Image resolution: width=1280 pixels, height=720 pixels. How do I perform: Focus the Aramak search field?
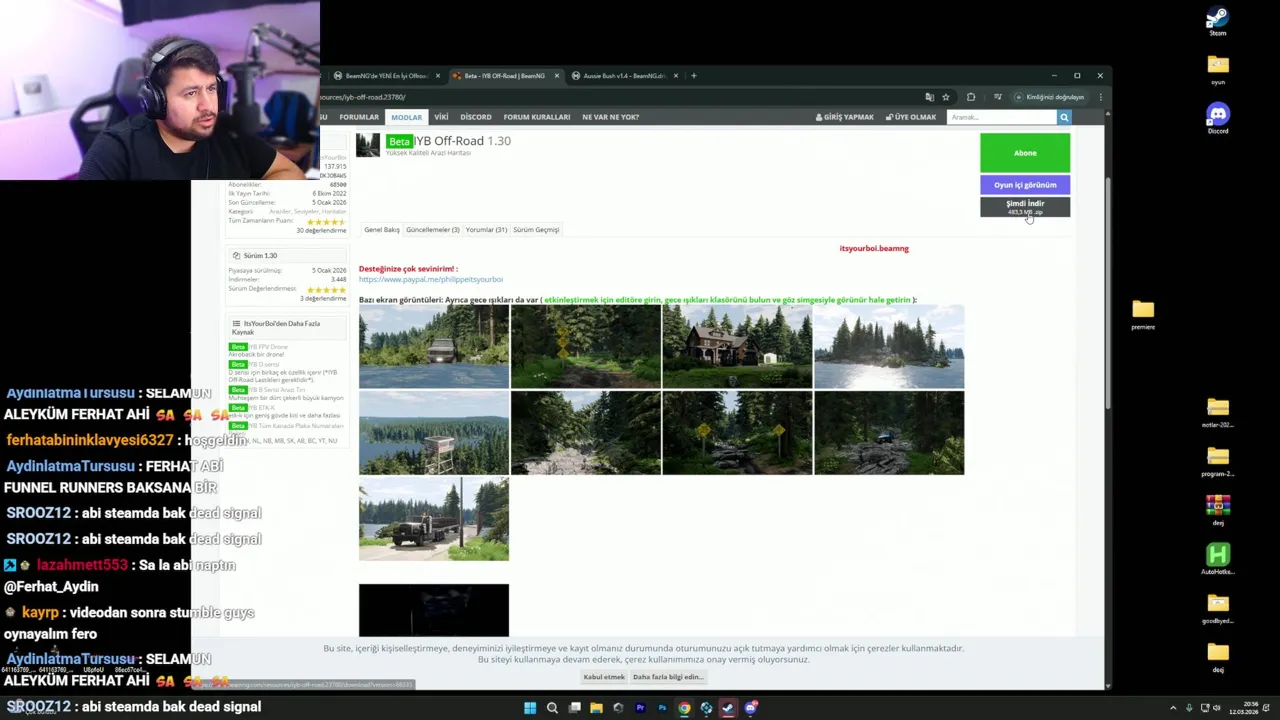(1002, 117)
